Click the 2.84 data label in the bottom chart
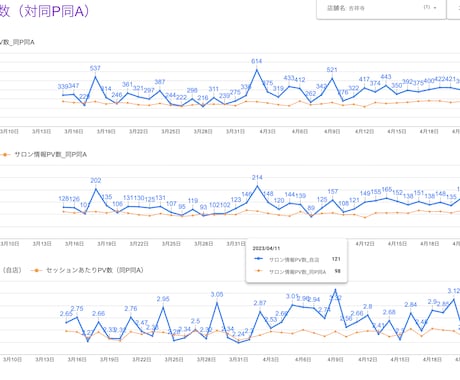The image size is (460, 380). [x=410, y=305]
